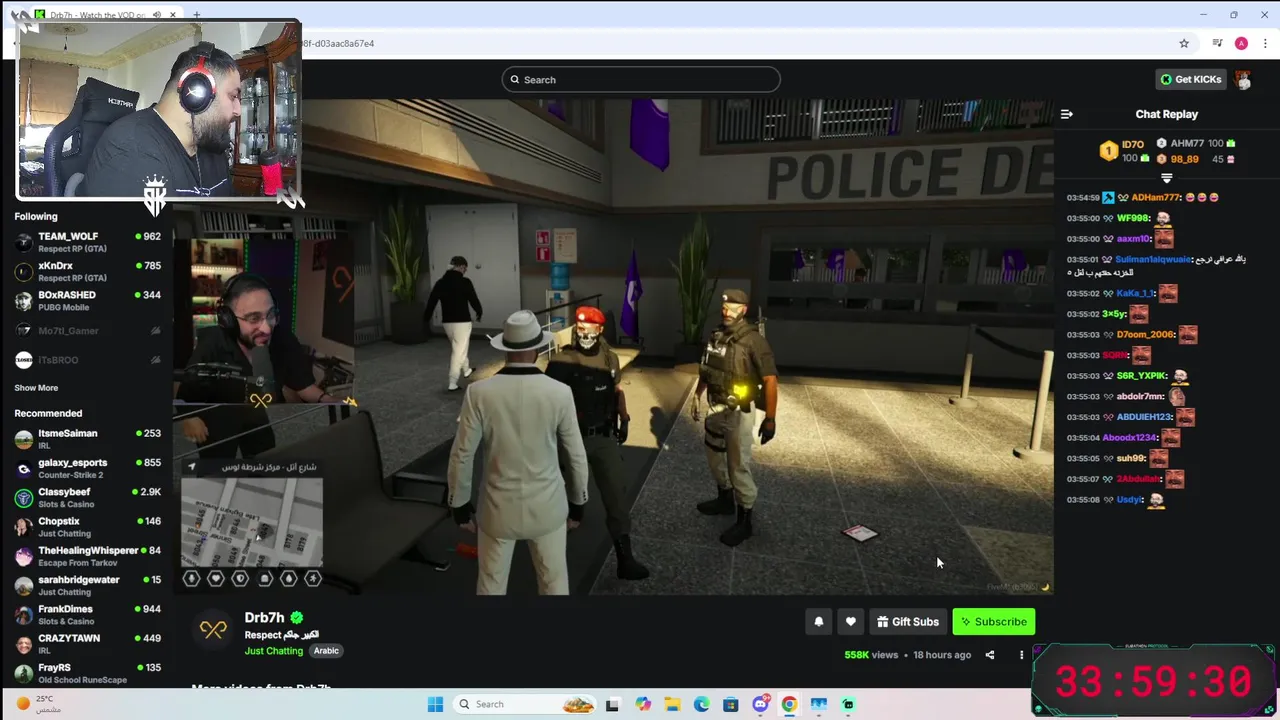Launch Copilot from taskbar
This screenshot has height=720, width=1280.
click(x=642, y=704)
